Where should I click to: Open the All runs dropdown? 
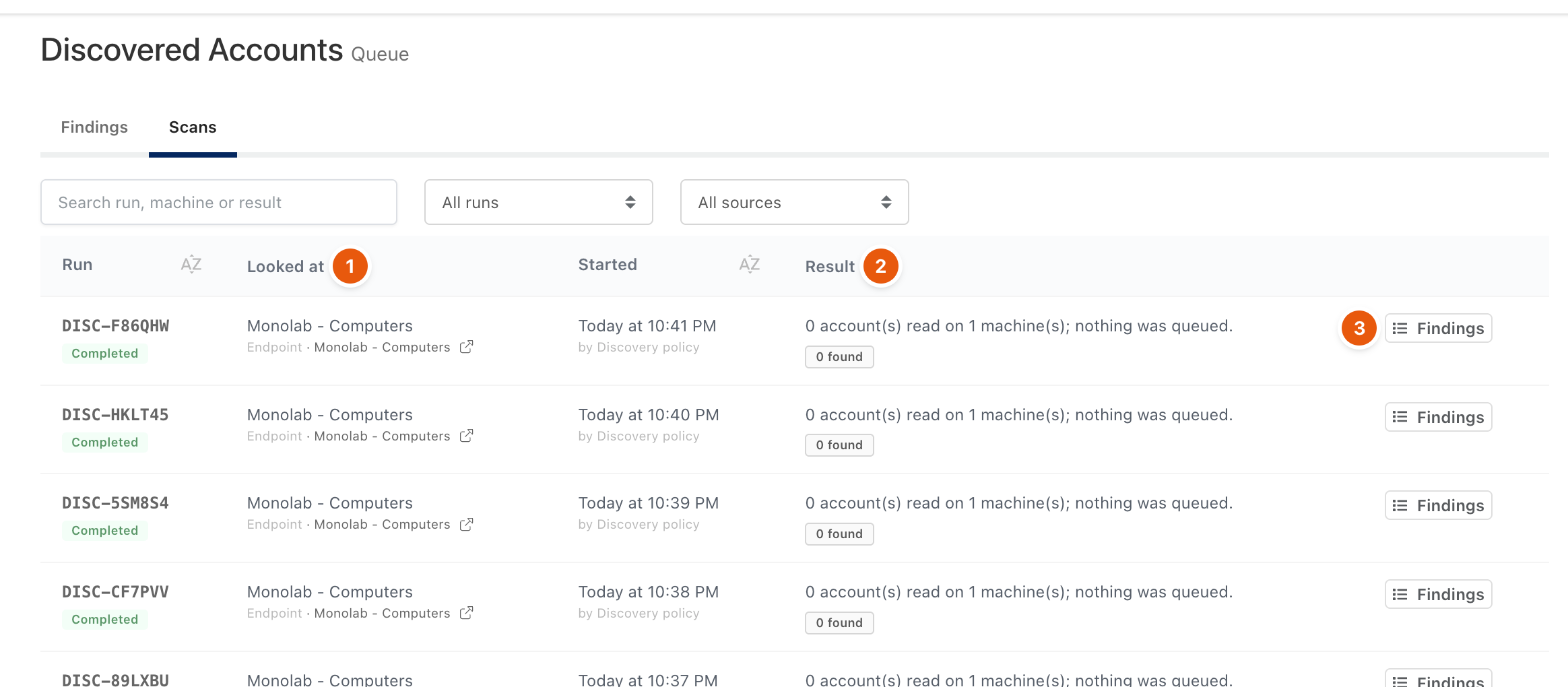pos(539,202)
